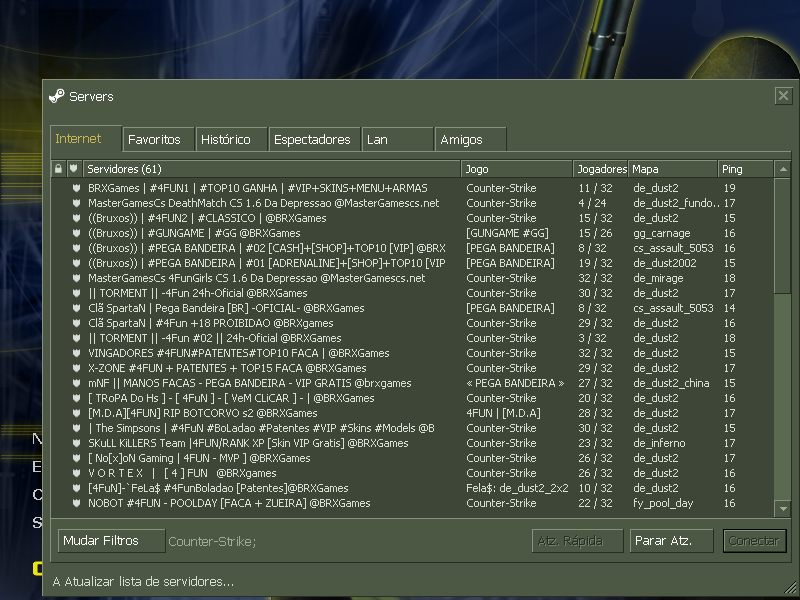Click the 4FUN | [M.D.A] game cell
This screenshot has width=800, height=600.
(x=503, y=413)
